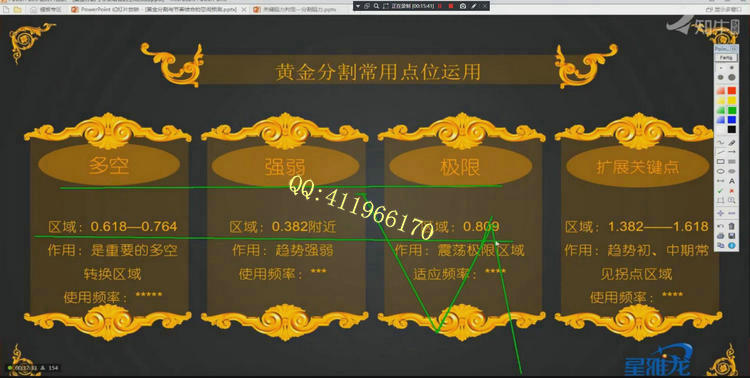Select the arrow line tool
The image size is (750, 378).
(x=732, y=152)
